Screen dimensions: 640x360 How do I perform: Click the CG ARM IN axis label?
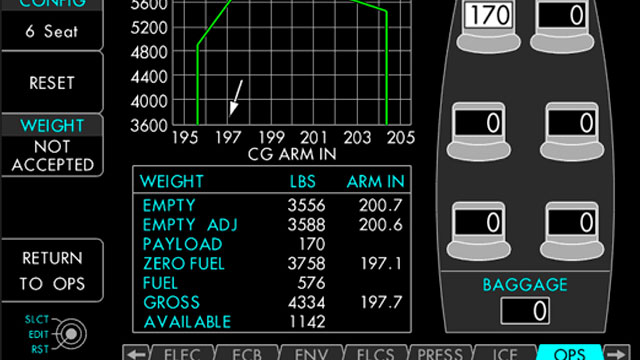click(292, 154)
